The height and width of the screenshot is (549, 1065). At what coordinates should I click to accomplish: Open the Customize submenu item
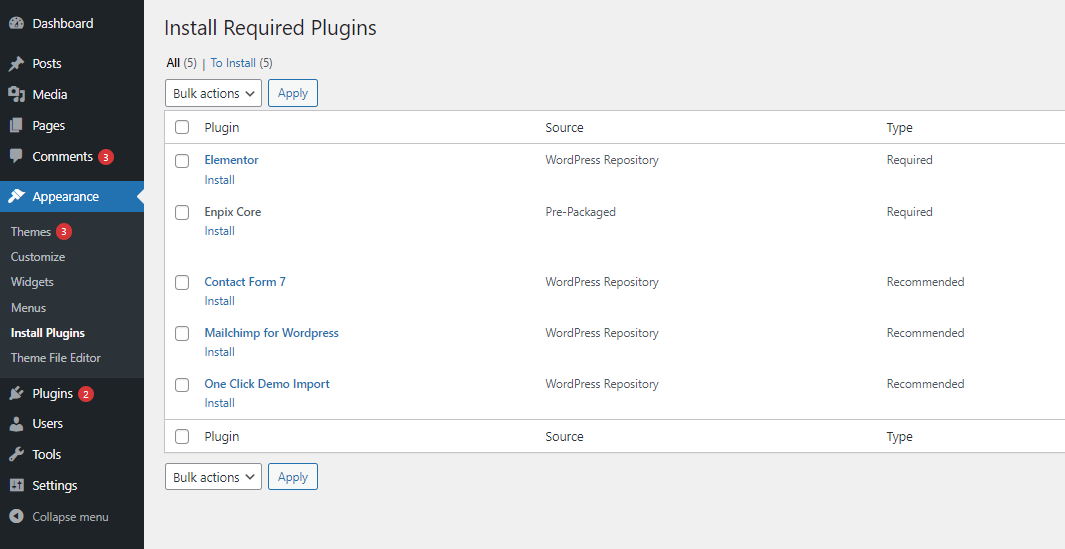point(38,257)
